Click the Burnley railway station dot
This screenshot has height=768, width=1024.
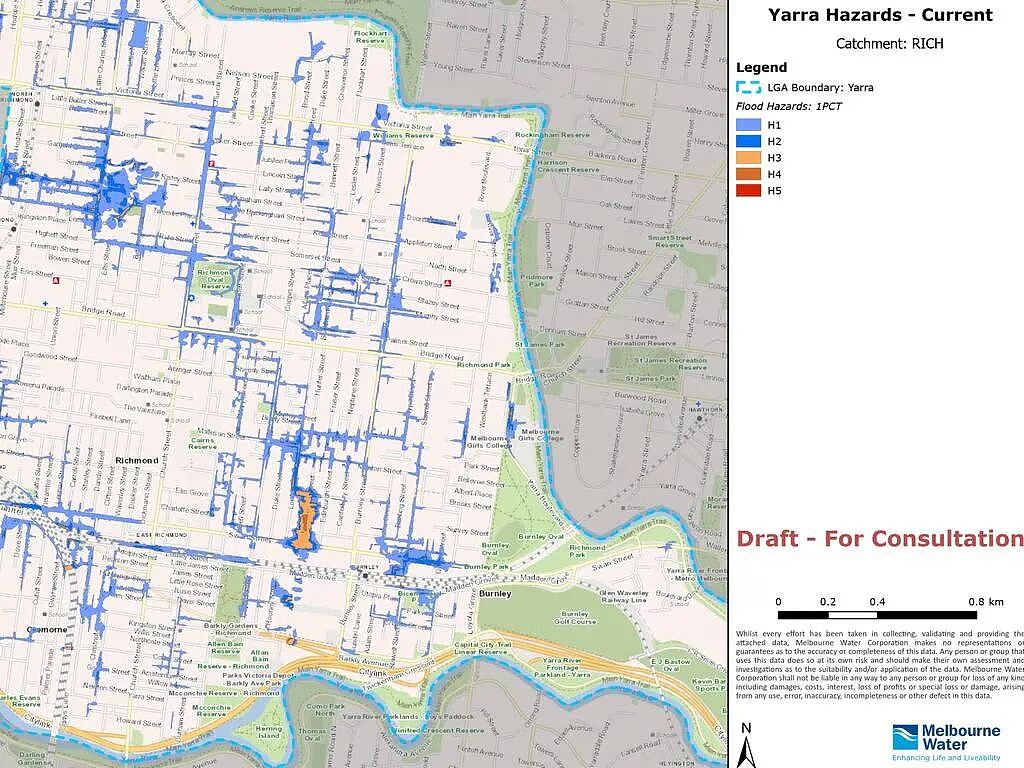366,576
